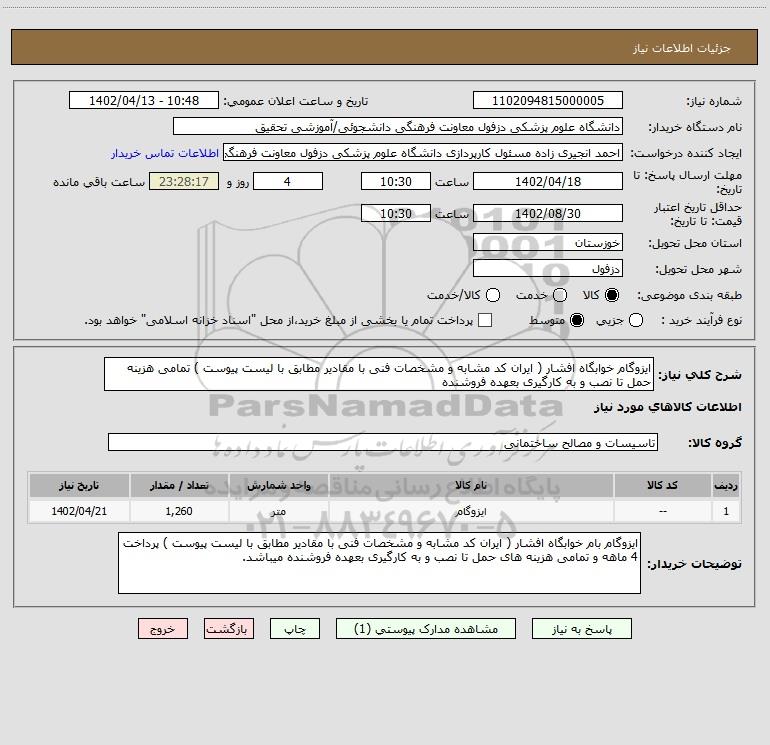This screenshot has height=745, width=770.
Task: Open the اطلاعات تماس خریدار link
Action: tap(165, 153)
